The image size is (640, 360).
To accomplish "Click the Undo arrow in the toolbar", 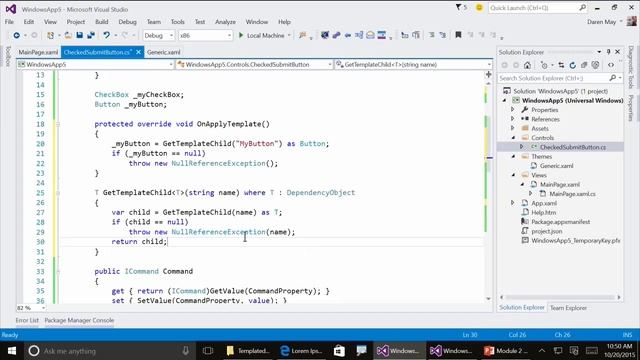I will pyautogui.click(x=107, y=36).
